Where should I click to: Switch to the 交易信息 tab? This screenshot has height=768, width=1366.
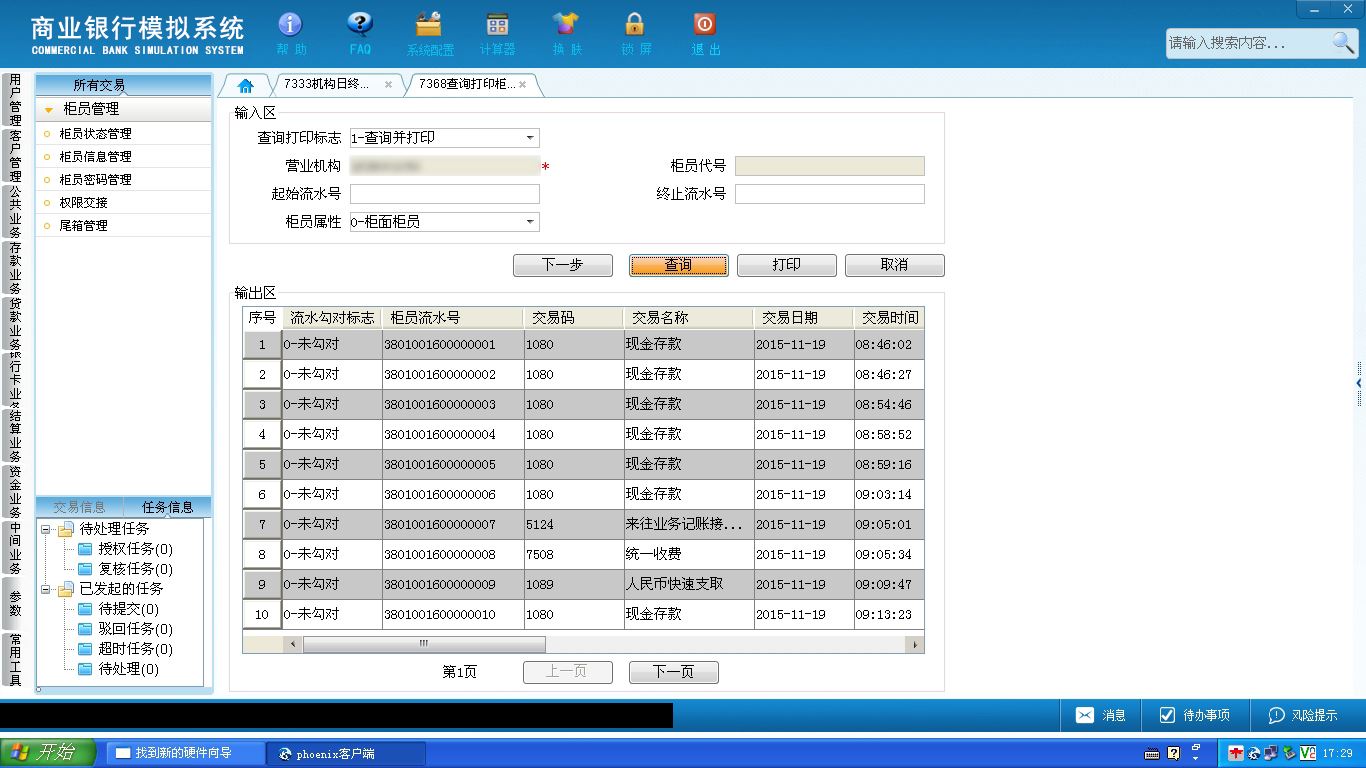coord(79,507)
